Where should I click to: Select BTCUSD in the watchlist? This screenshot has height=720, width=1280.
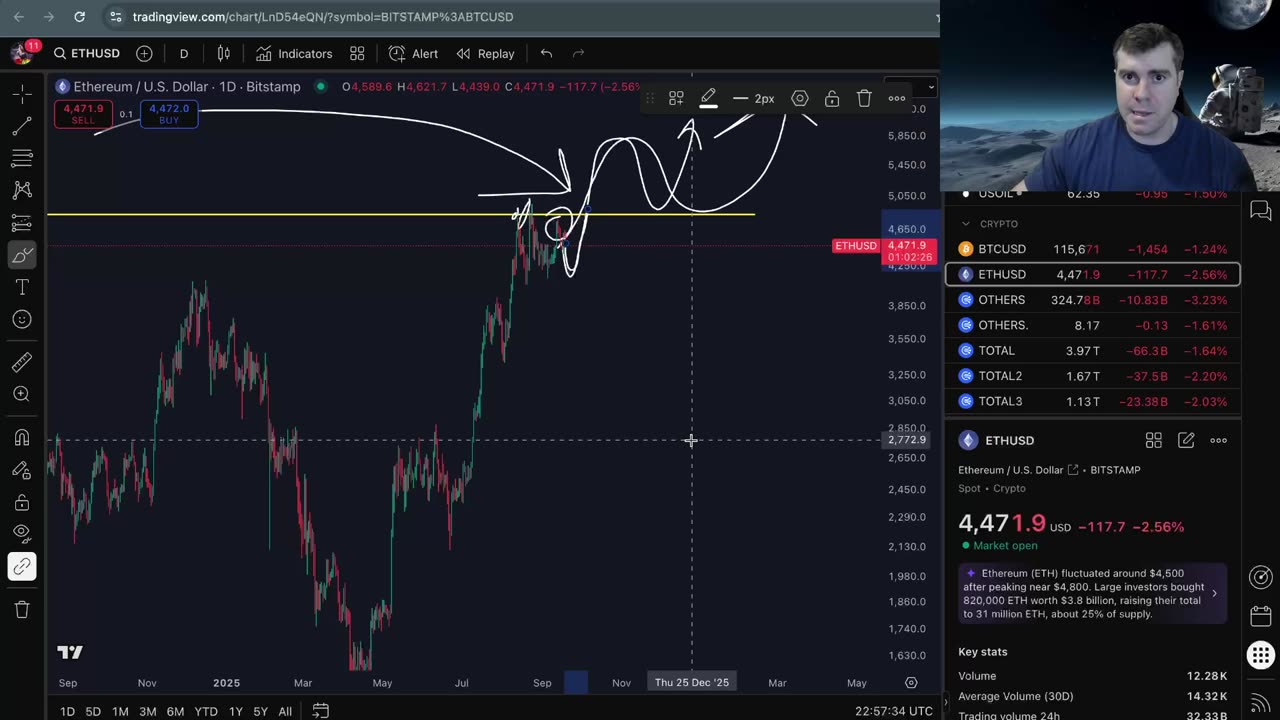point(1092,249)
